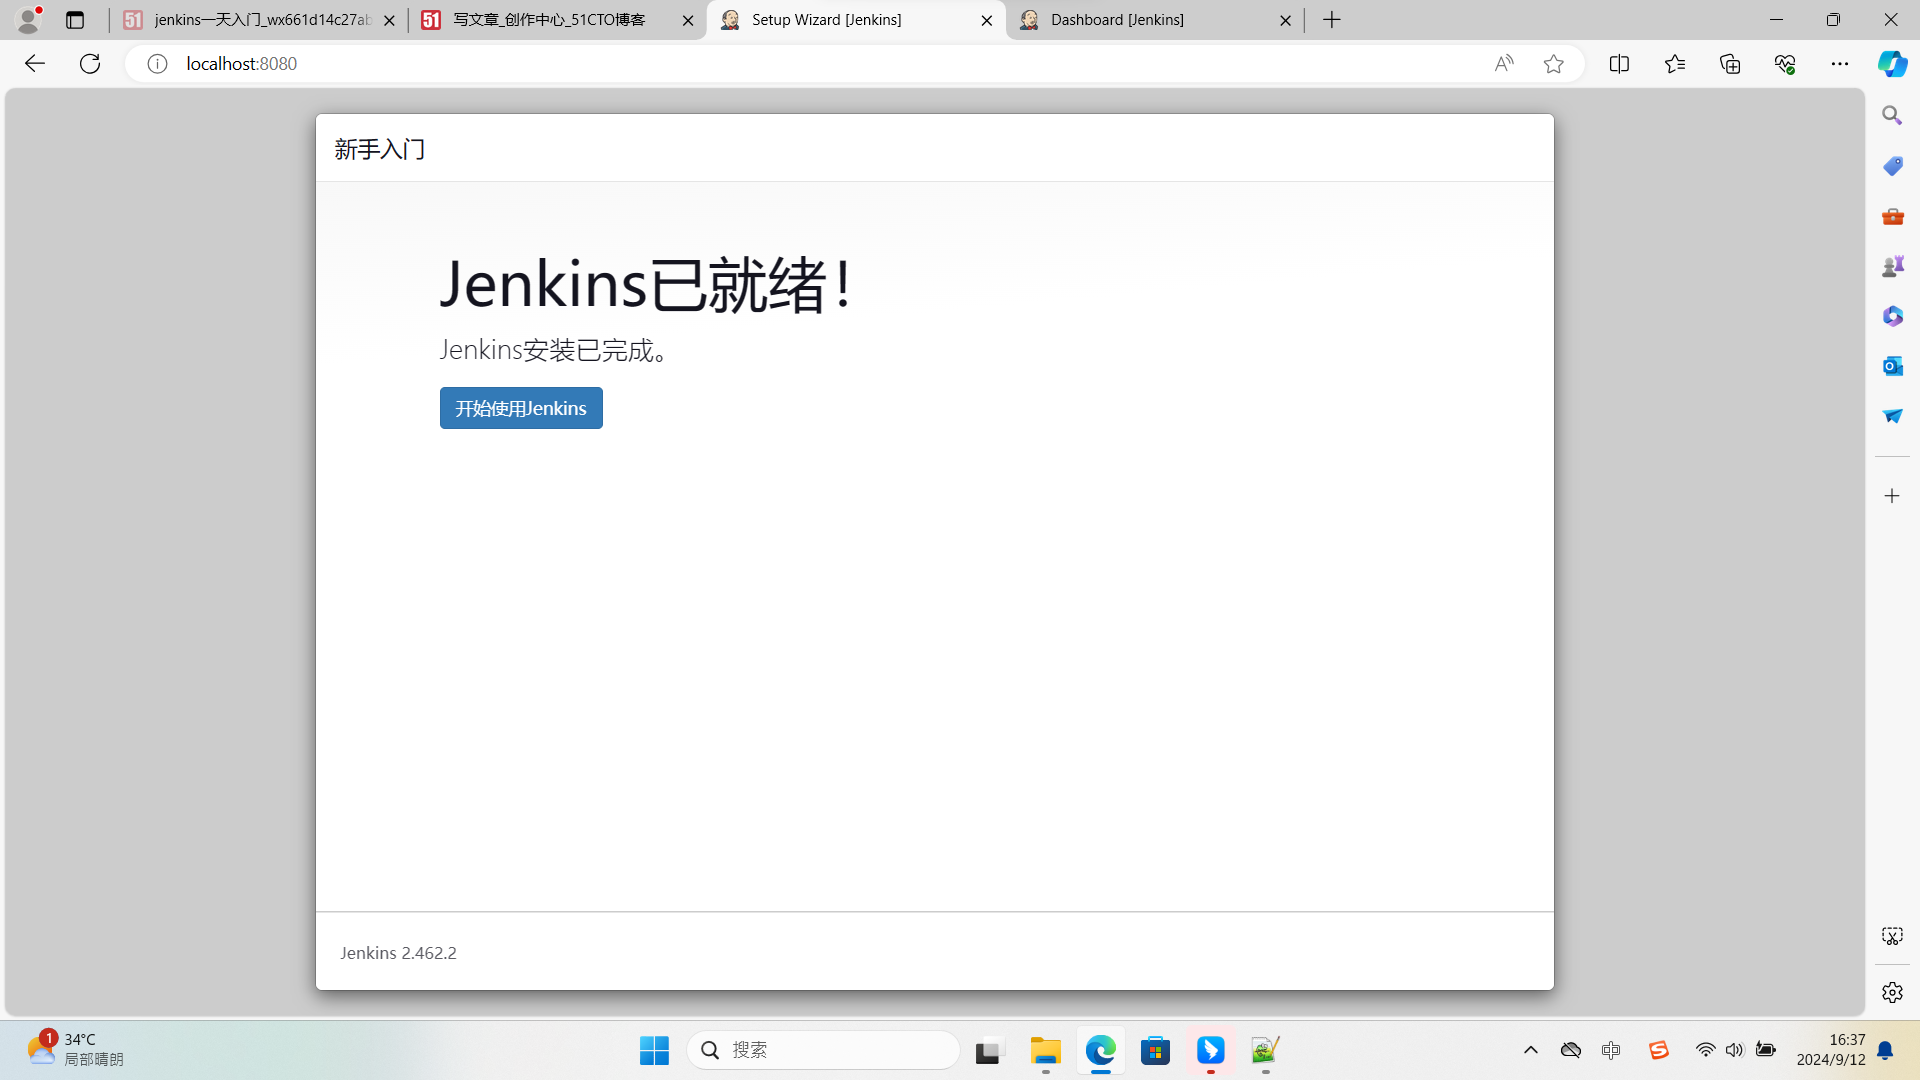Image resolution: width=1920 pixels, height=1080 pixels.
Task: Open Read aloud in address bar
Action: point(1504,64)
